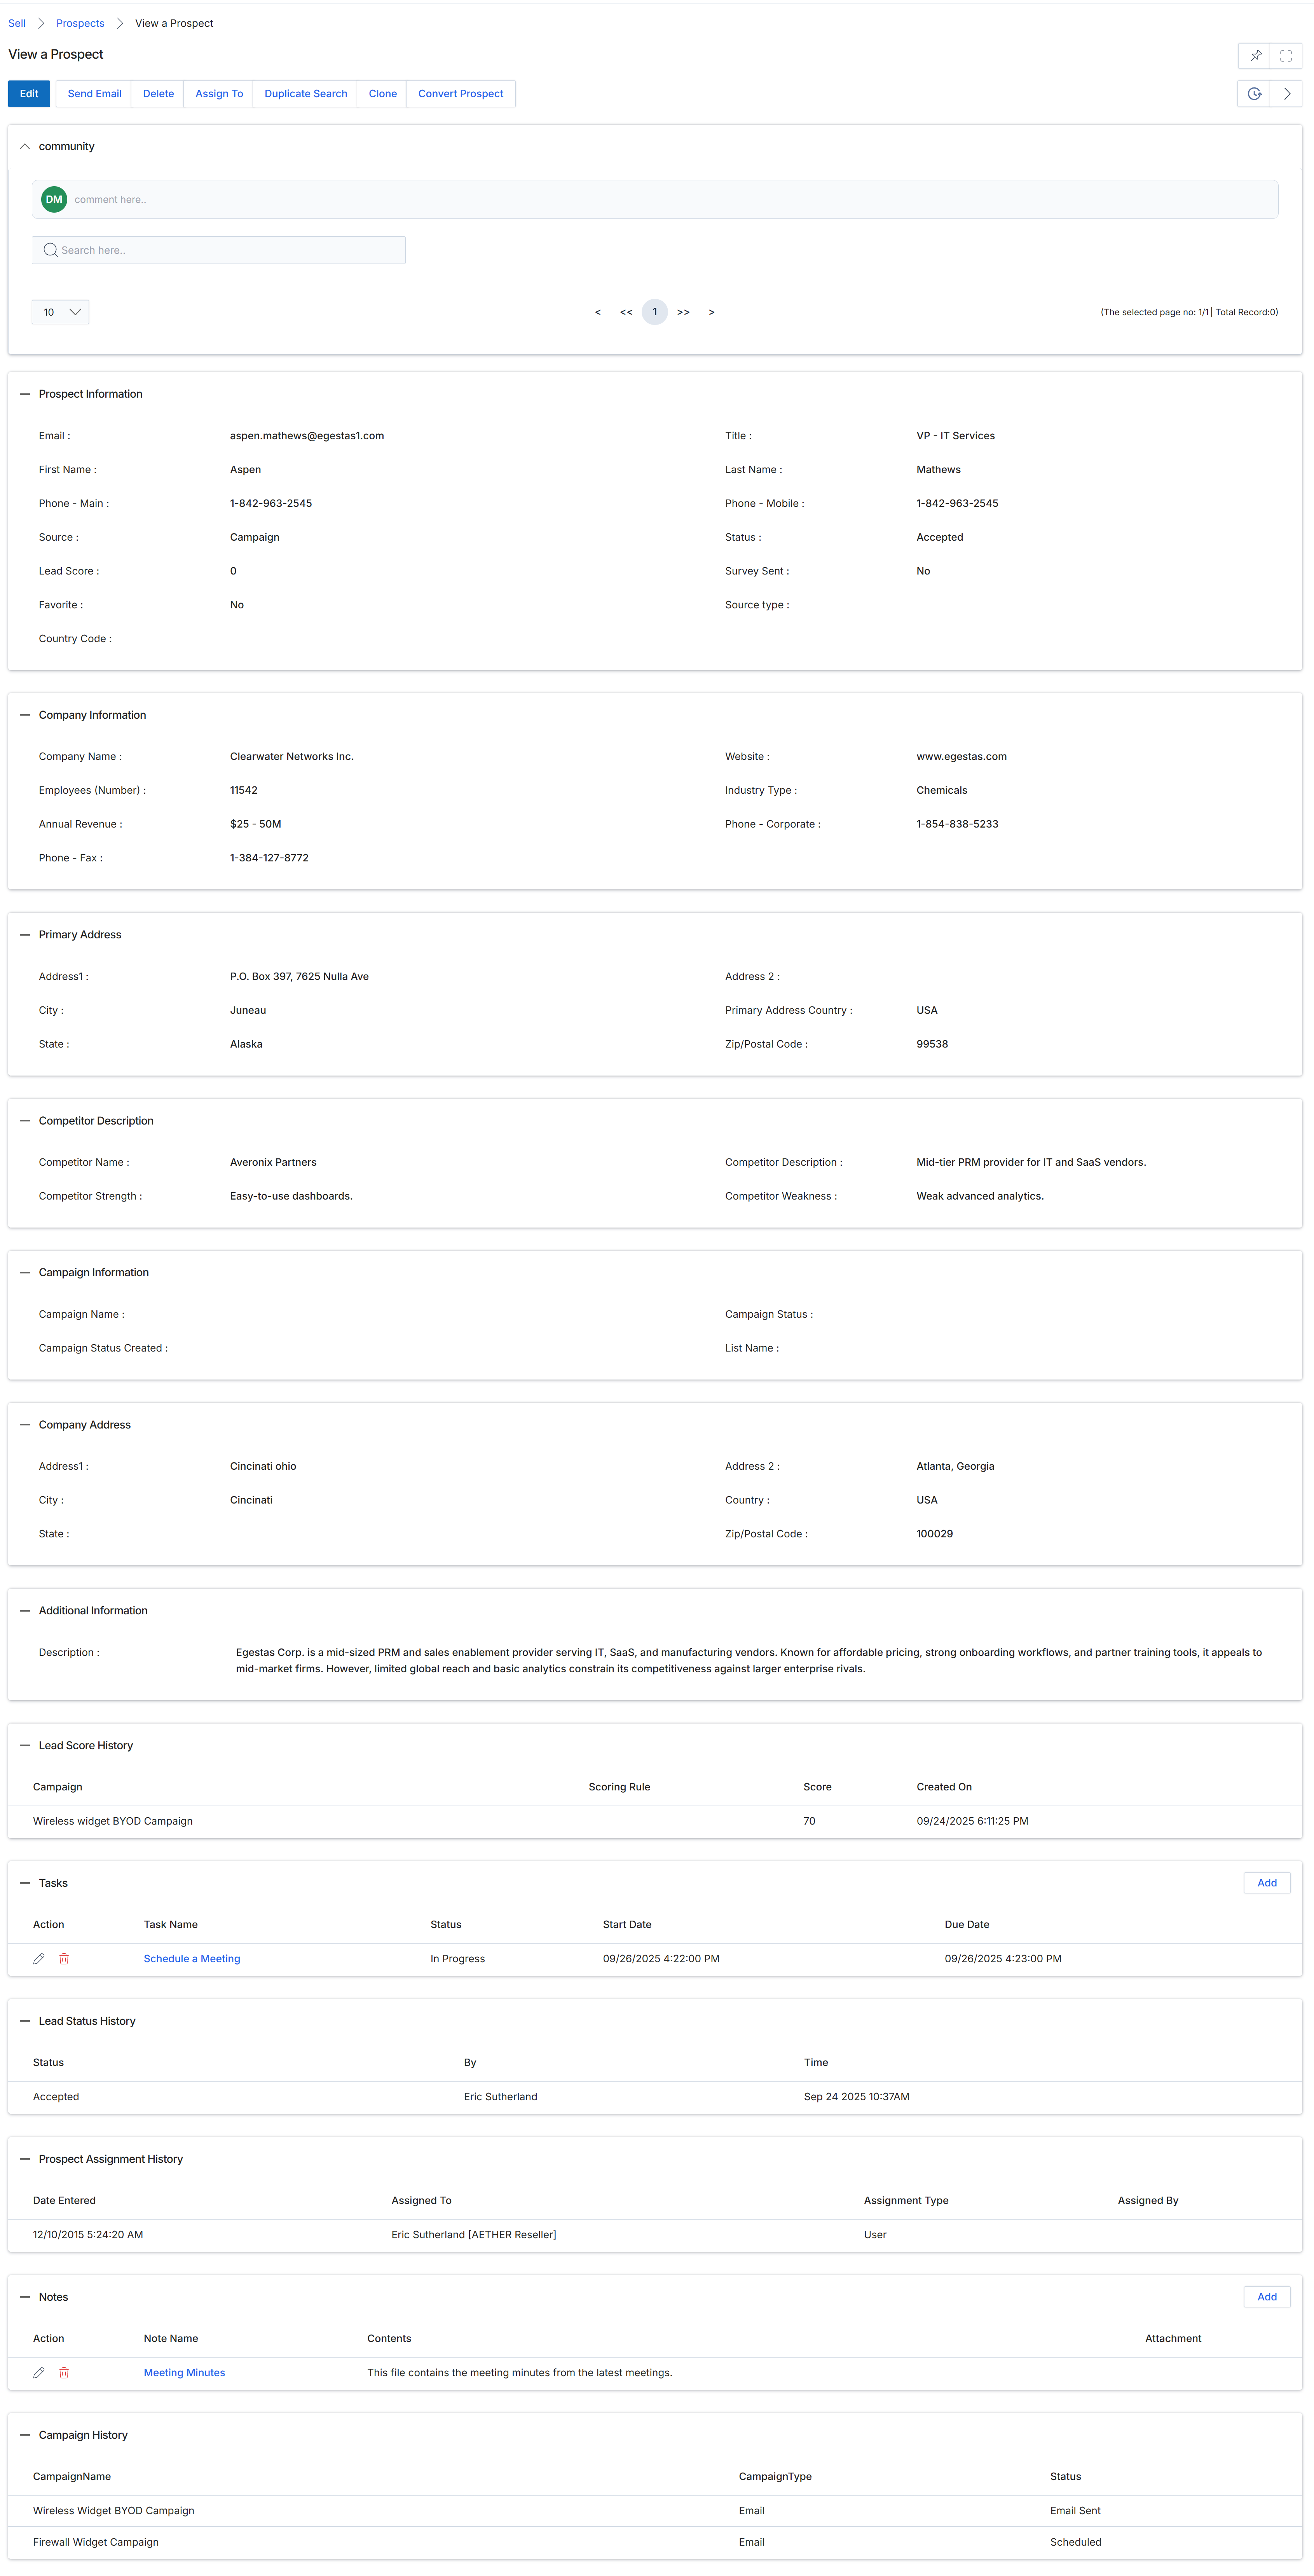Viewport: 1314px width, 2576px height.
Task: Select the Eric Sutherland [AETHER Reseller] cell
Action: 474,2235
